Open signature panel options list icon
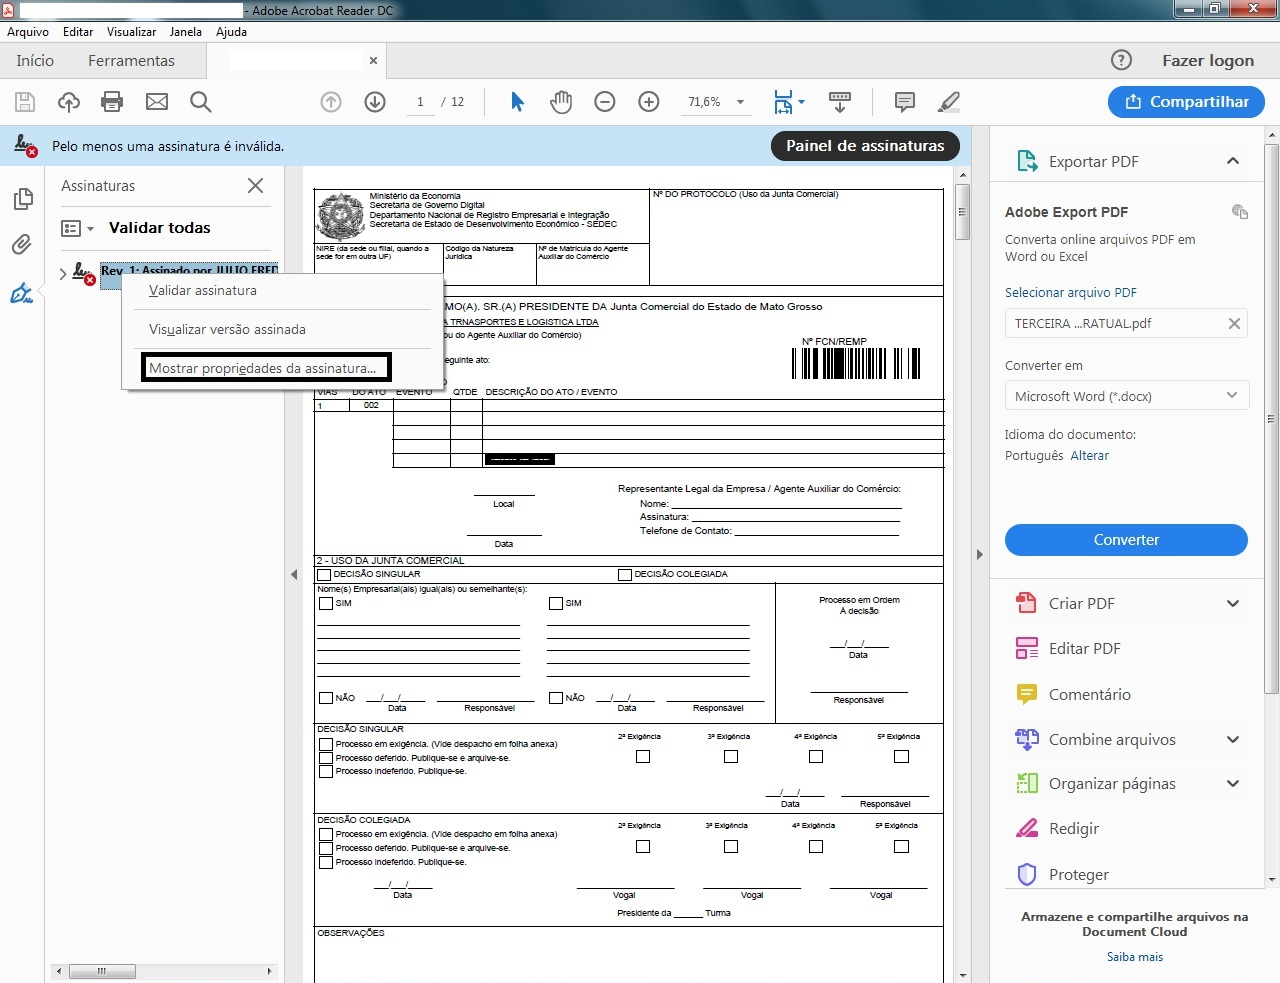1280x983 pixels. [x=77, y=228]
